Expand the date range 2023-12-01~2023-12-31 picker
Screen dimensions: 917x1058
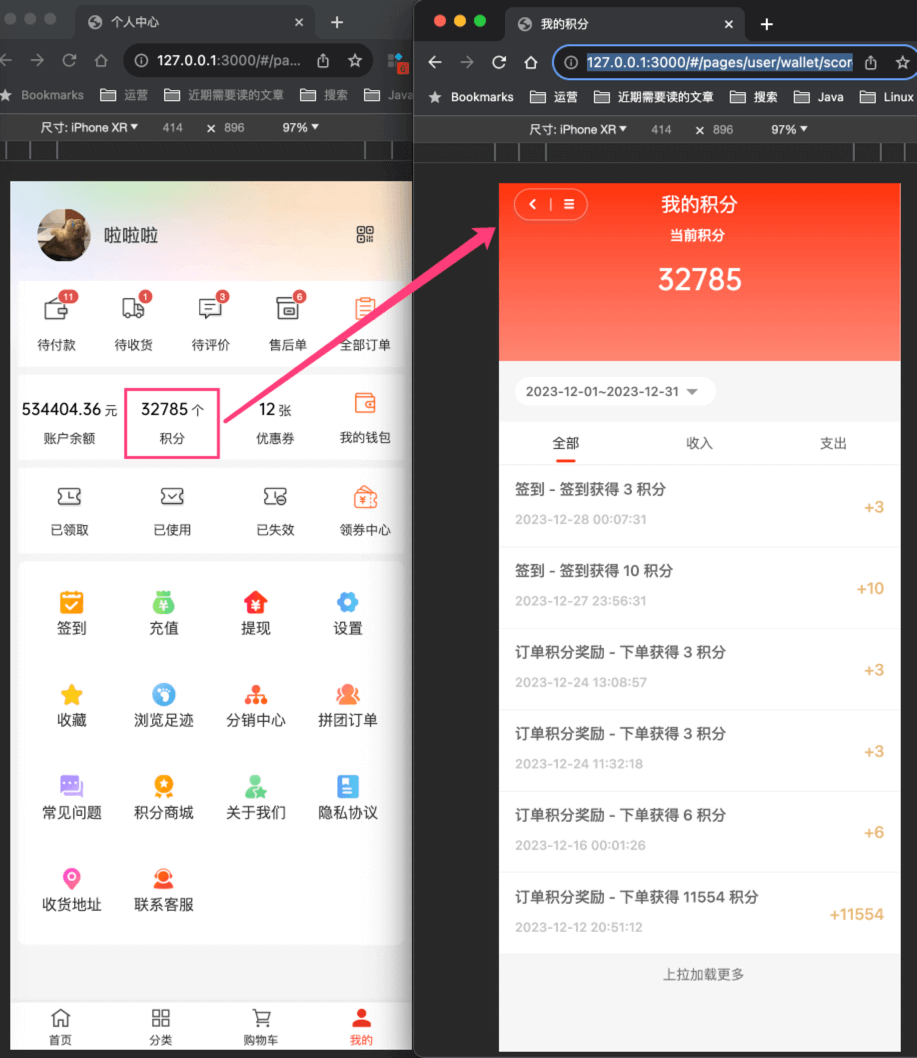point(614,392)
